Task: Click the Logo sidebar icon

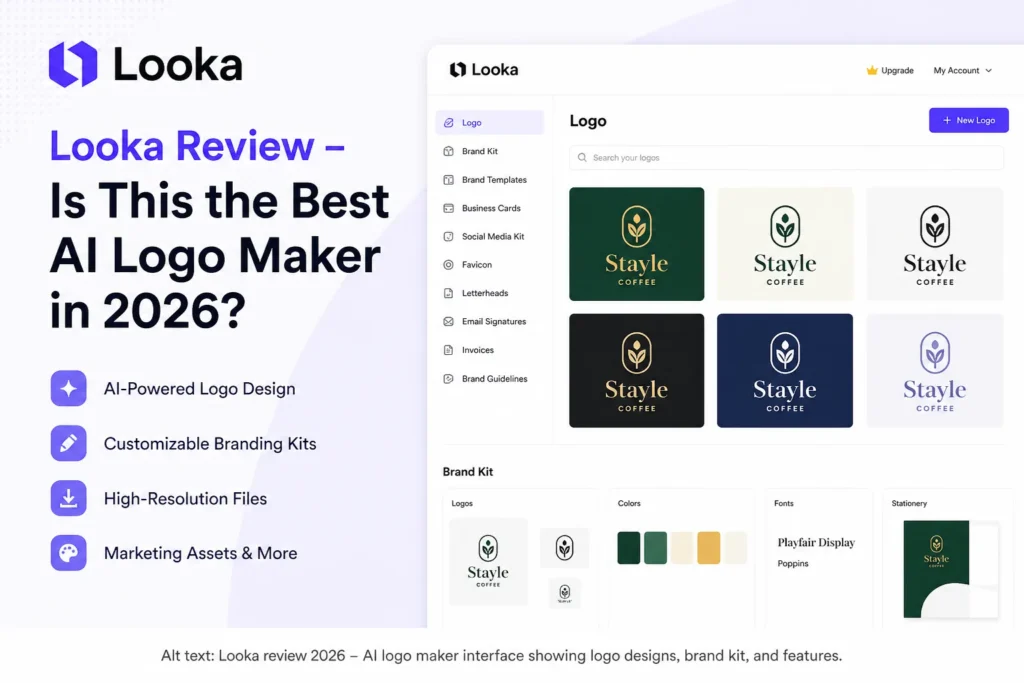Action: [x=449, y=123]
